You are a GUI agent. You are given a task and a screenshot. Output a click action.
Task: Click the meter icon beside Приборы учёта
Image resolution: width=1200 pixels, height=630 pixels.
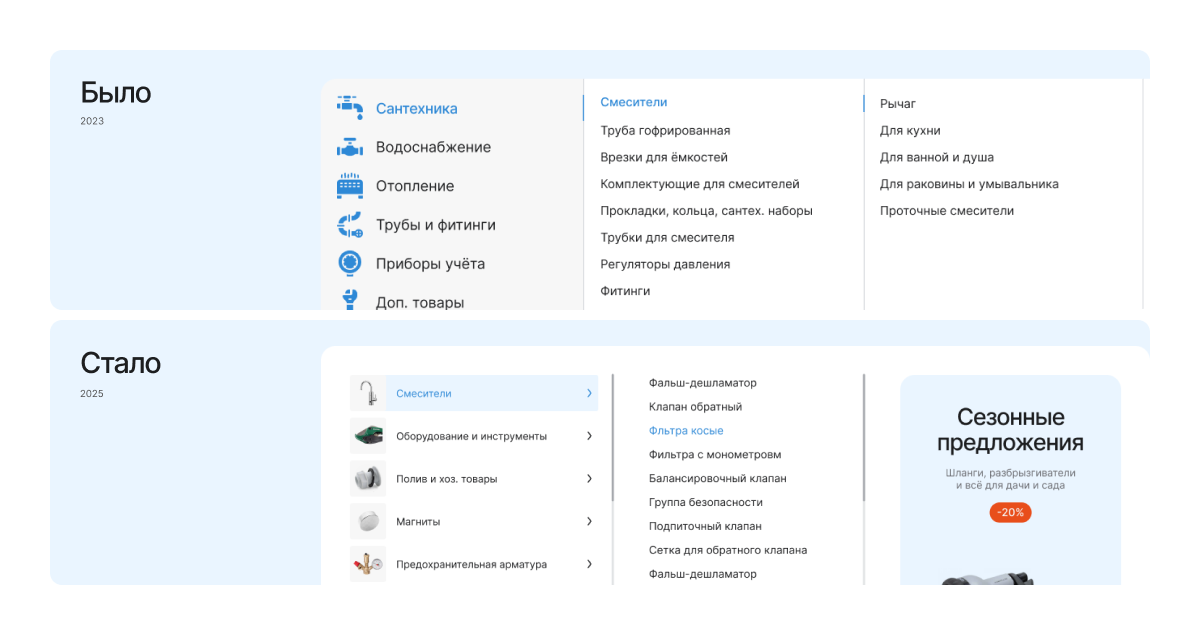click(349, 264)
